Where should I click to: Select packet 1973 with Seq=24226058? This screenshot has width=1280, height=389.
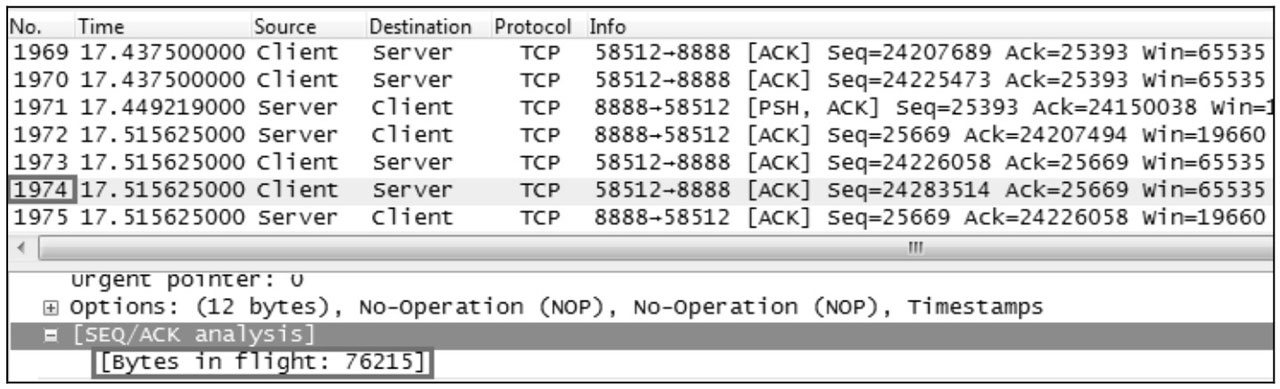639,162
